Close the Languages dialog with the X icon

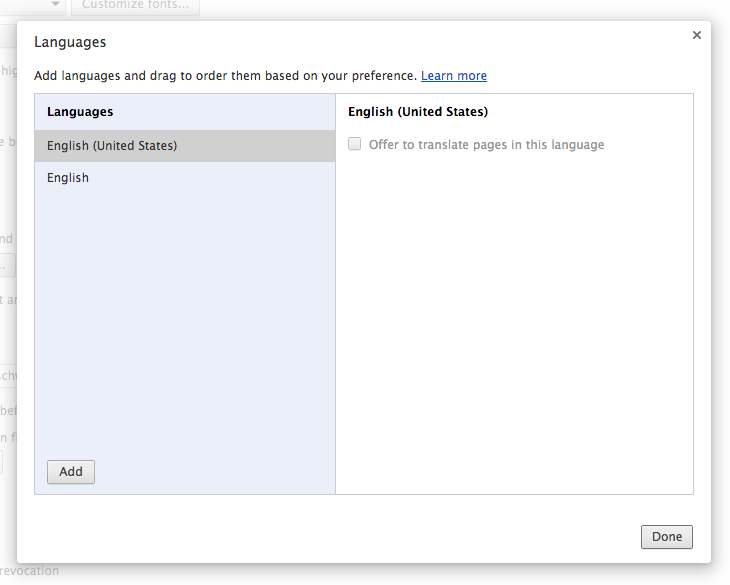pyautogui.click(x=696, y=35)
